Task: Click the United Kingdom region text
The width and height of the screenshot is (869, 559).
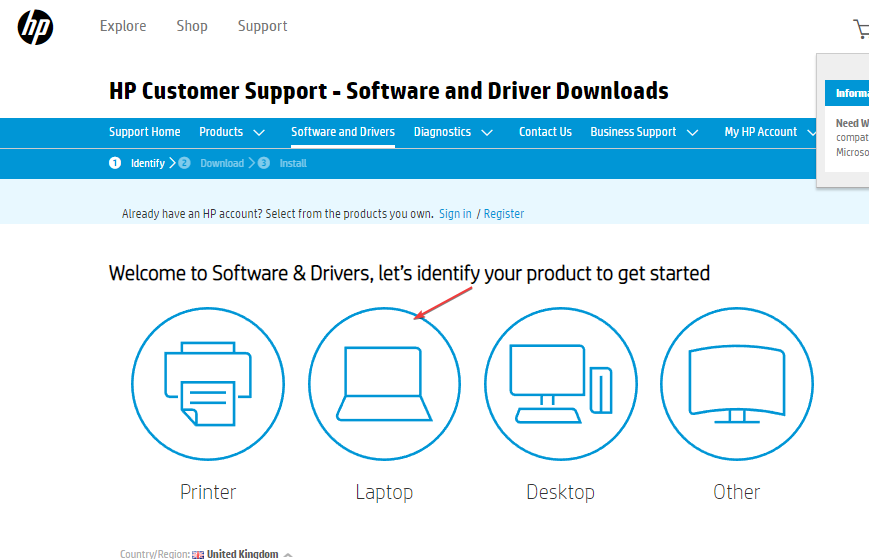Action: 243,554
